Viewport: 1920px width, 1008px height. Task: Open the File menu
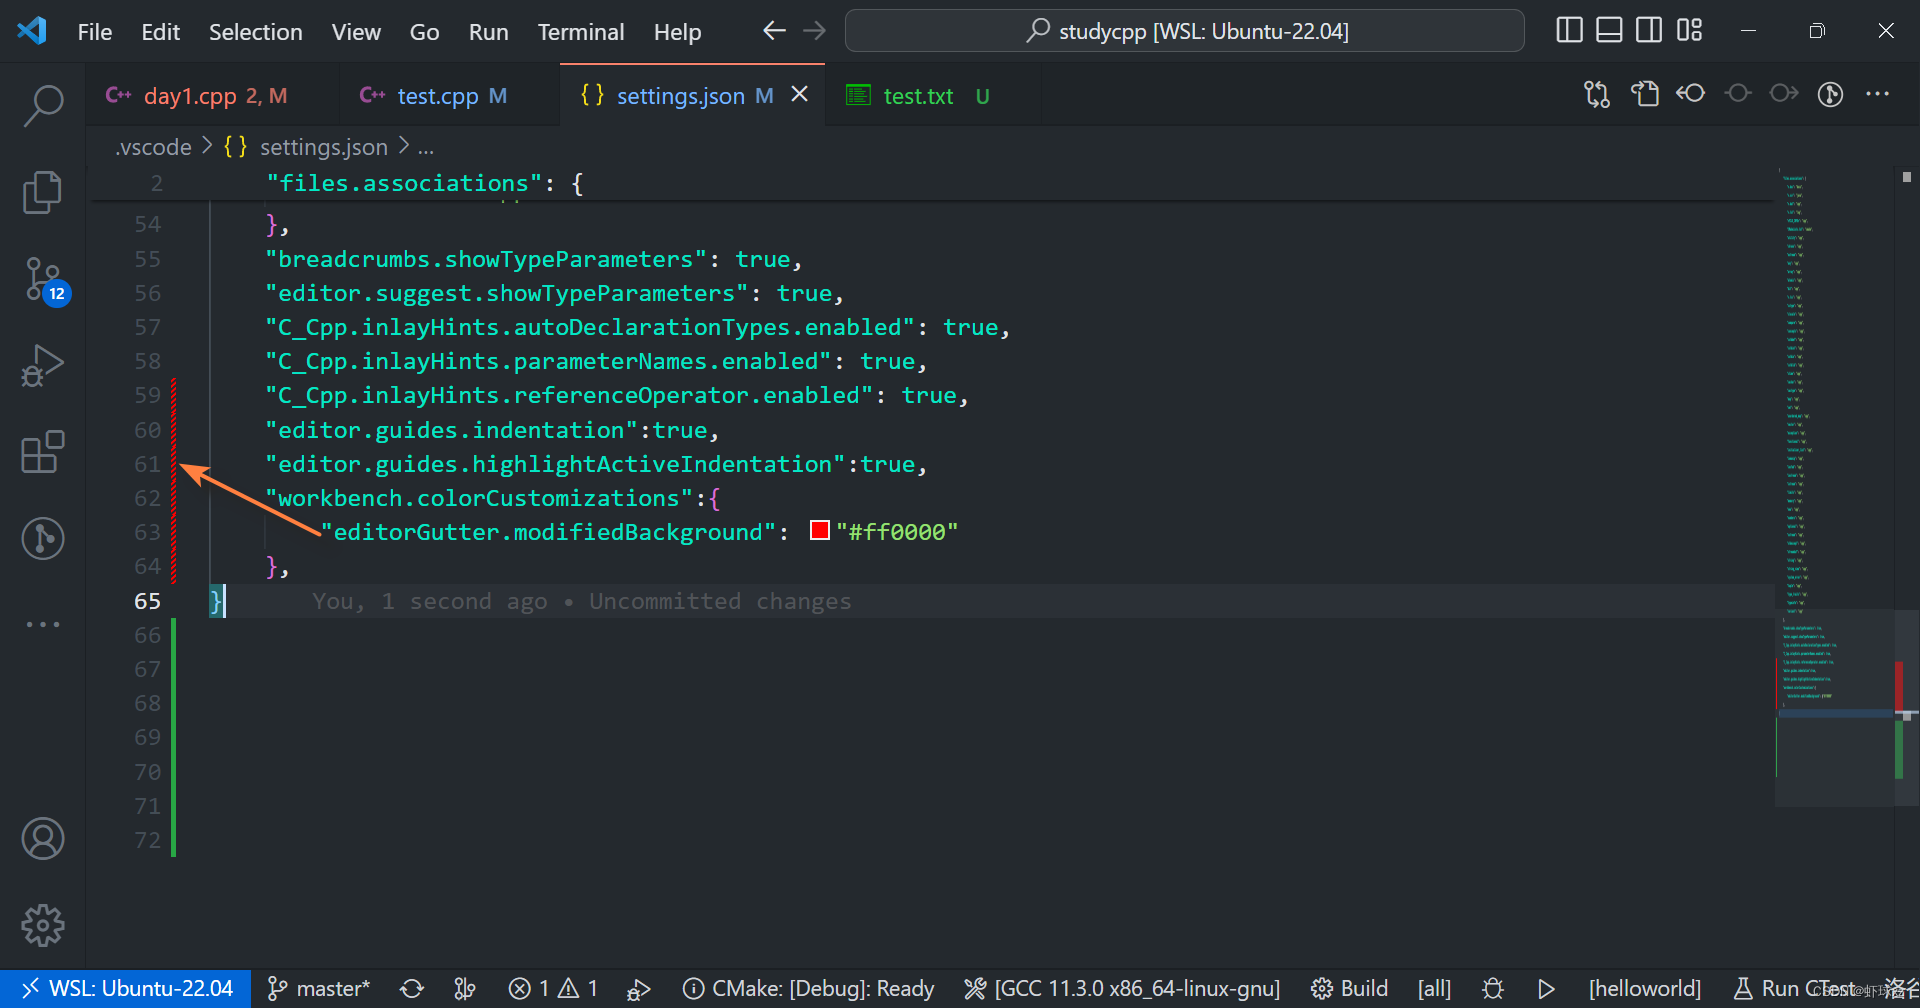pyautogui.click(x=95, y=32)
